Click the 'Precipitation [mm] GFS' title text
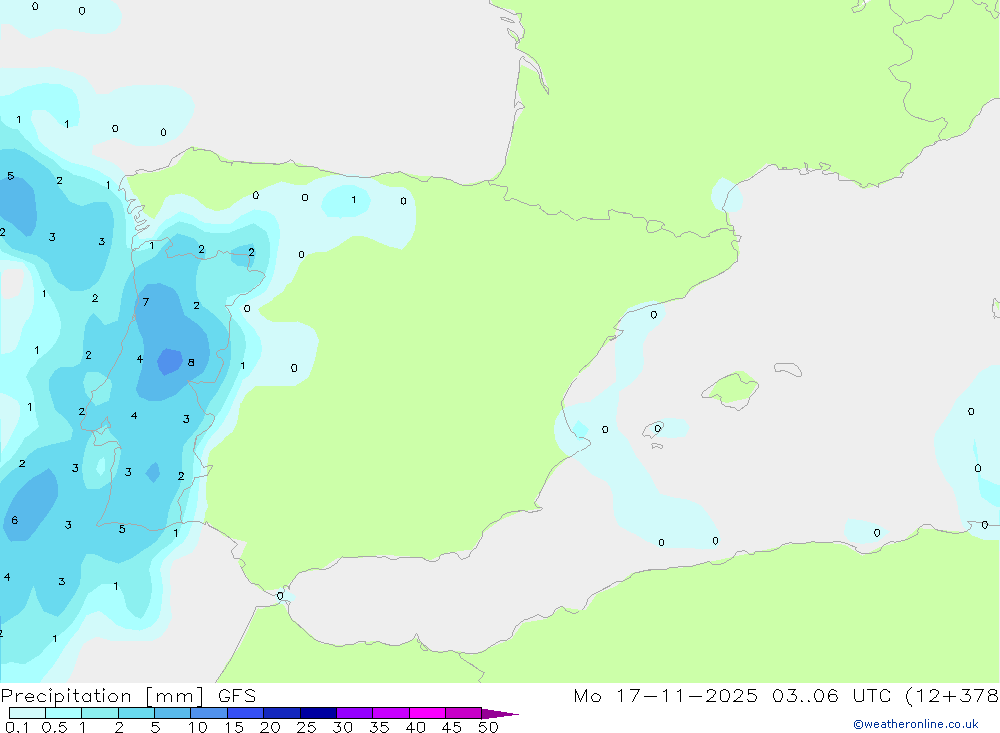Image resolution: width=1000 pixels, height=733 pixels. [x=128, y=696]
